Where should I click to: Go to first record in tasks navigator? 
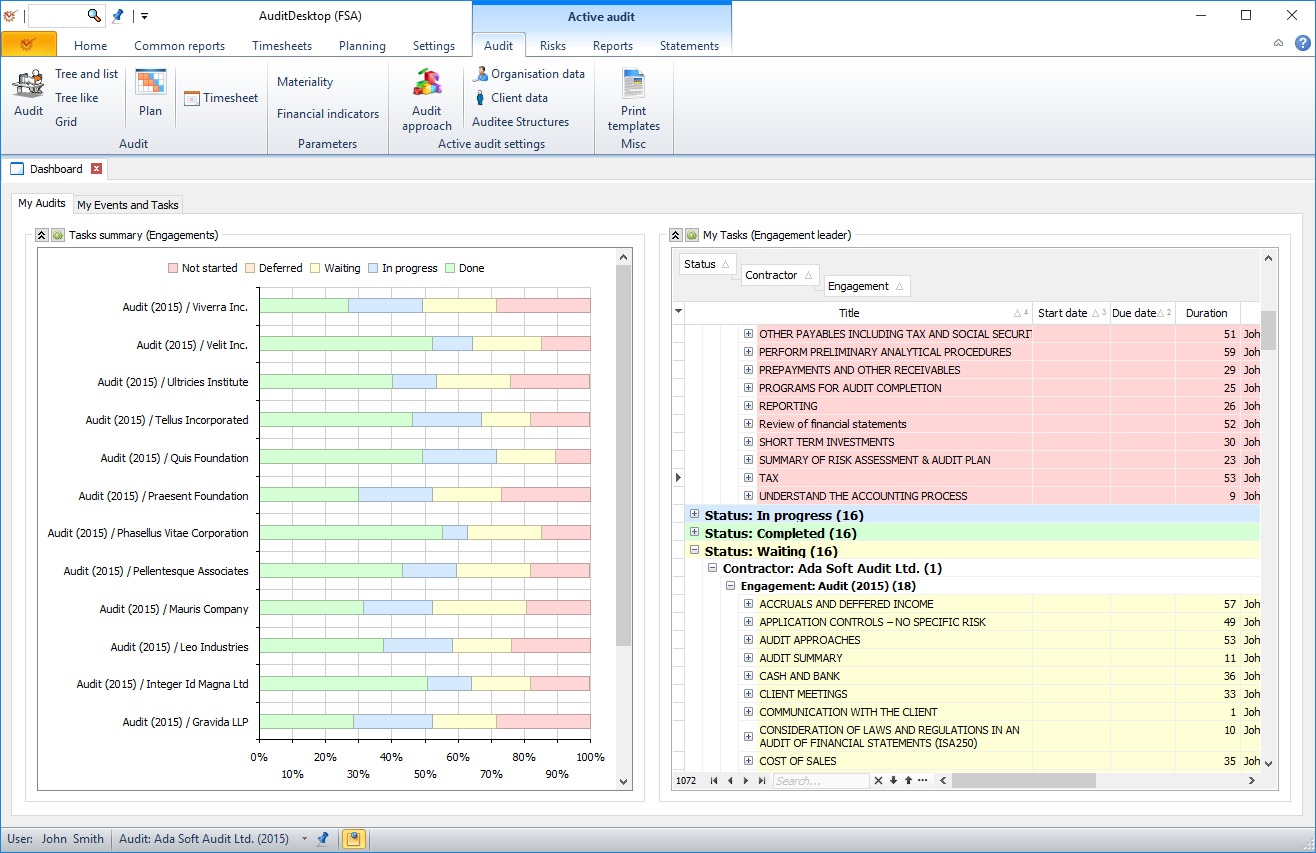[x=714, y=781]
